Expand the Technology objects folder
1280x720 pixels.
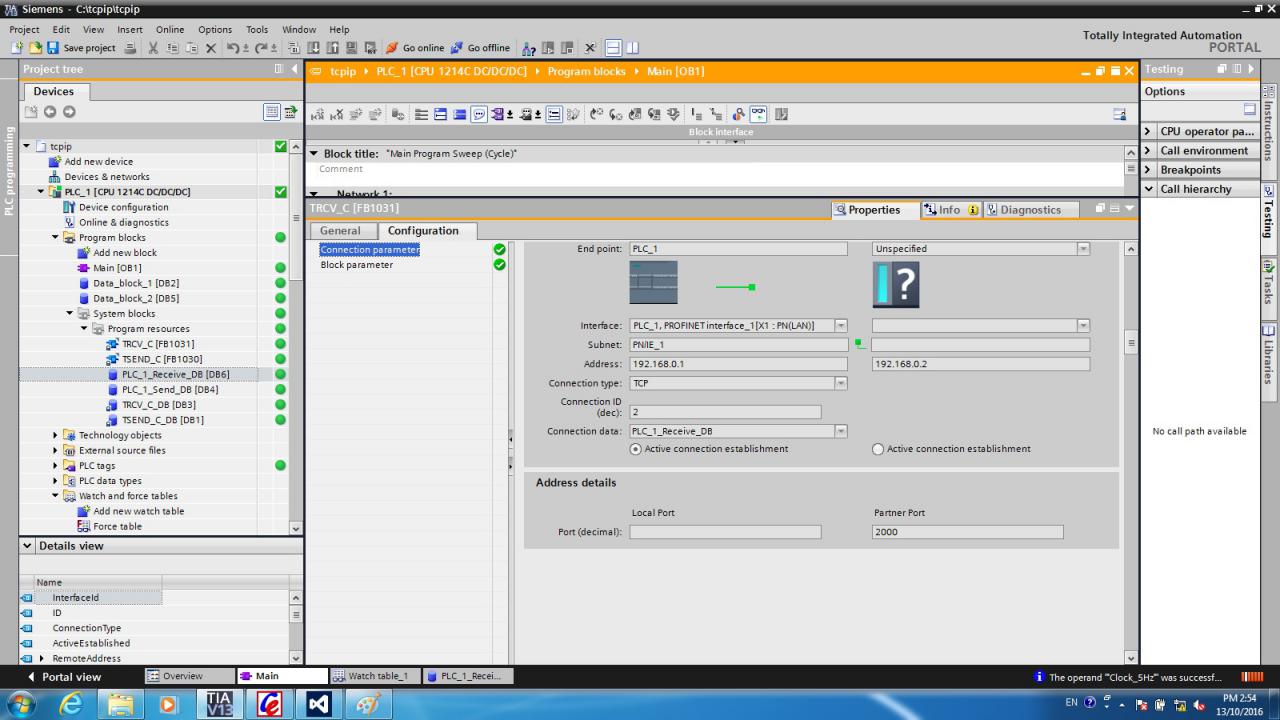[56, 435]
